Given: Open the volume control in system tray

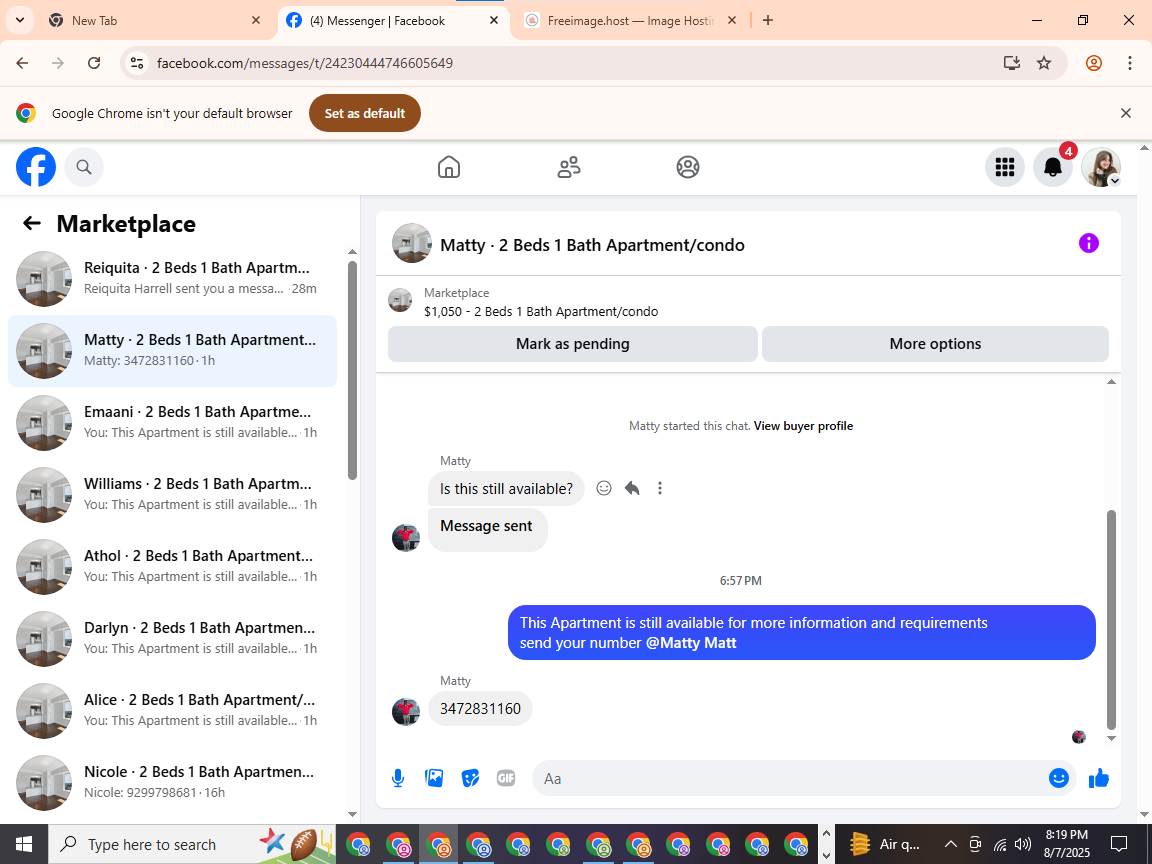Looking at the screenshot, I should (x=1023, y=844).
